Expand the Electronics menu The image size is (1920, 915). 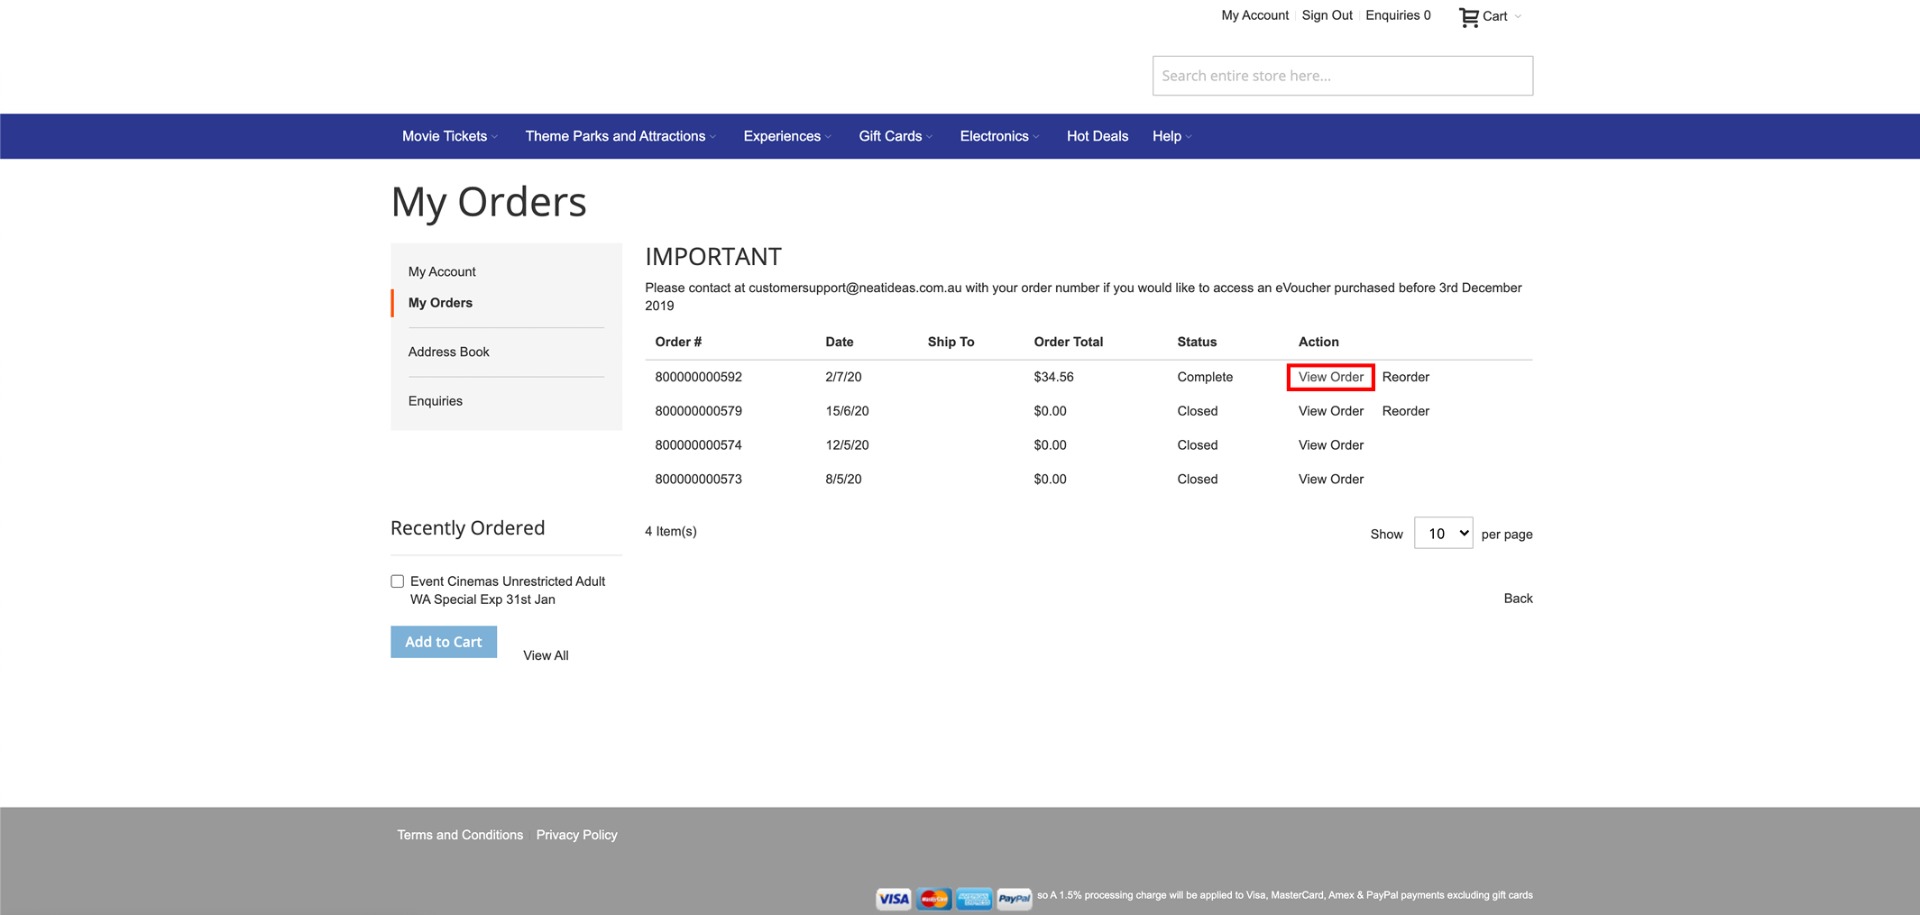click(999, 136)
